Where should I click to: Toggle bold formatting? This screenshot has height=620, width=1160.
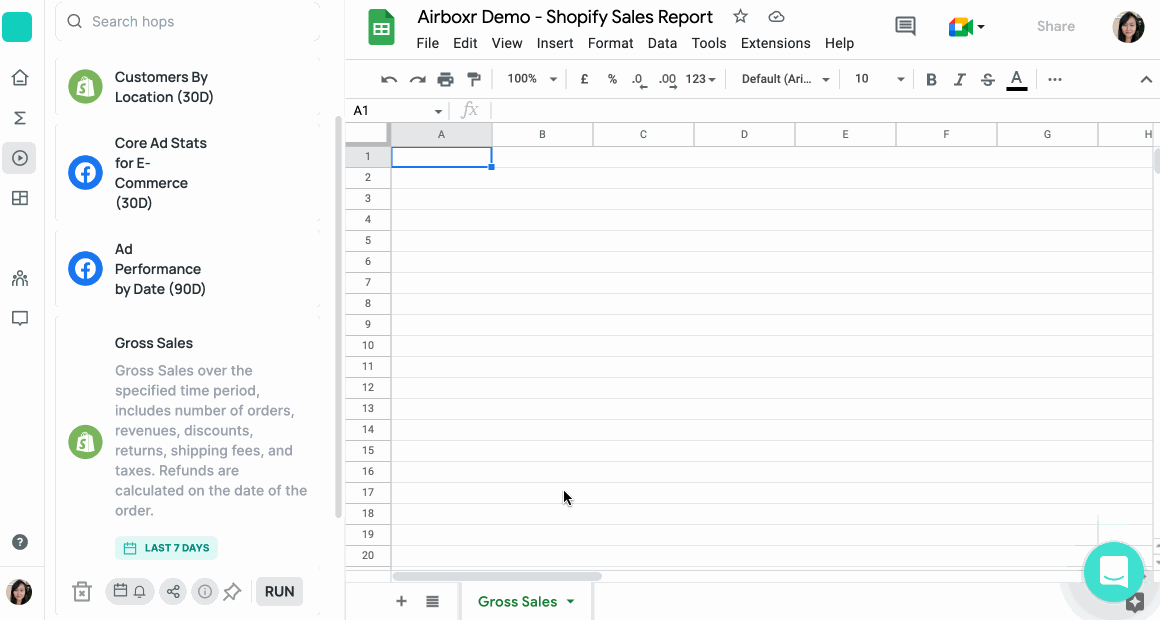tap(931, 79)
